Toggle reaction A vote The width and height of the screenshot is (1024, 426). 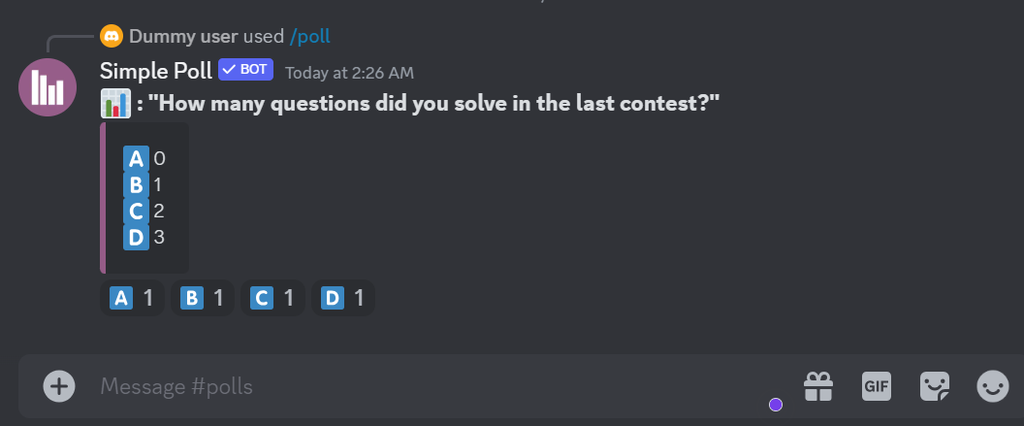tap(132, 298)
